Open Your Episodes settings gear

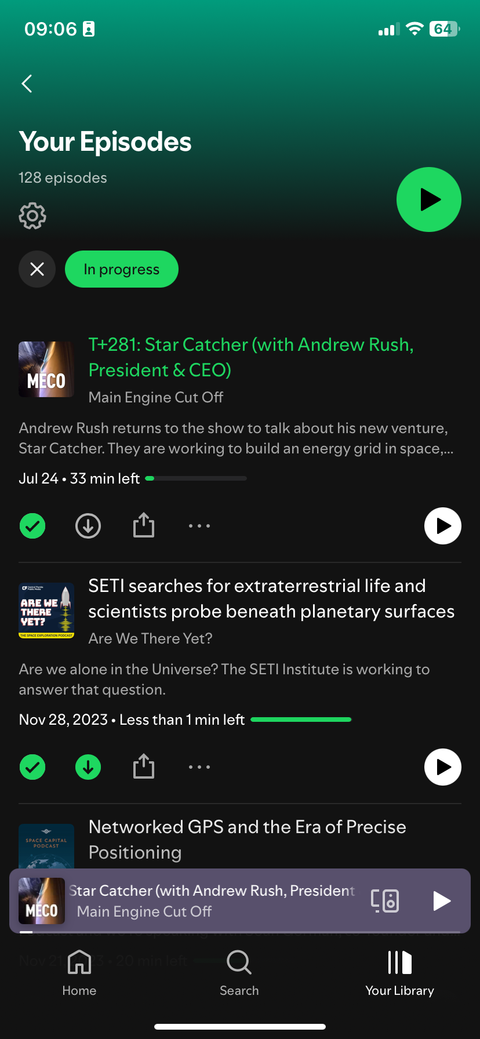[32, 216]
